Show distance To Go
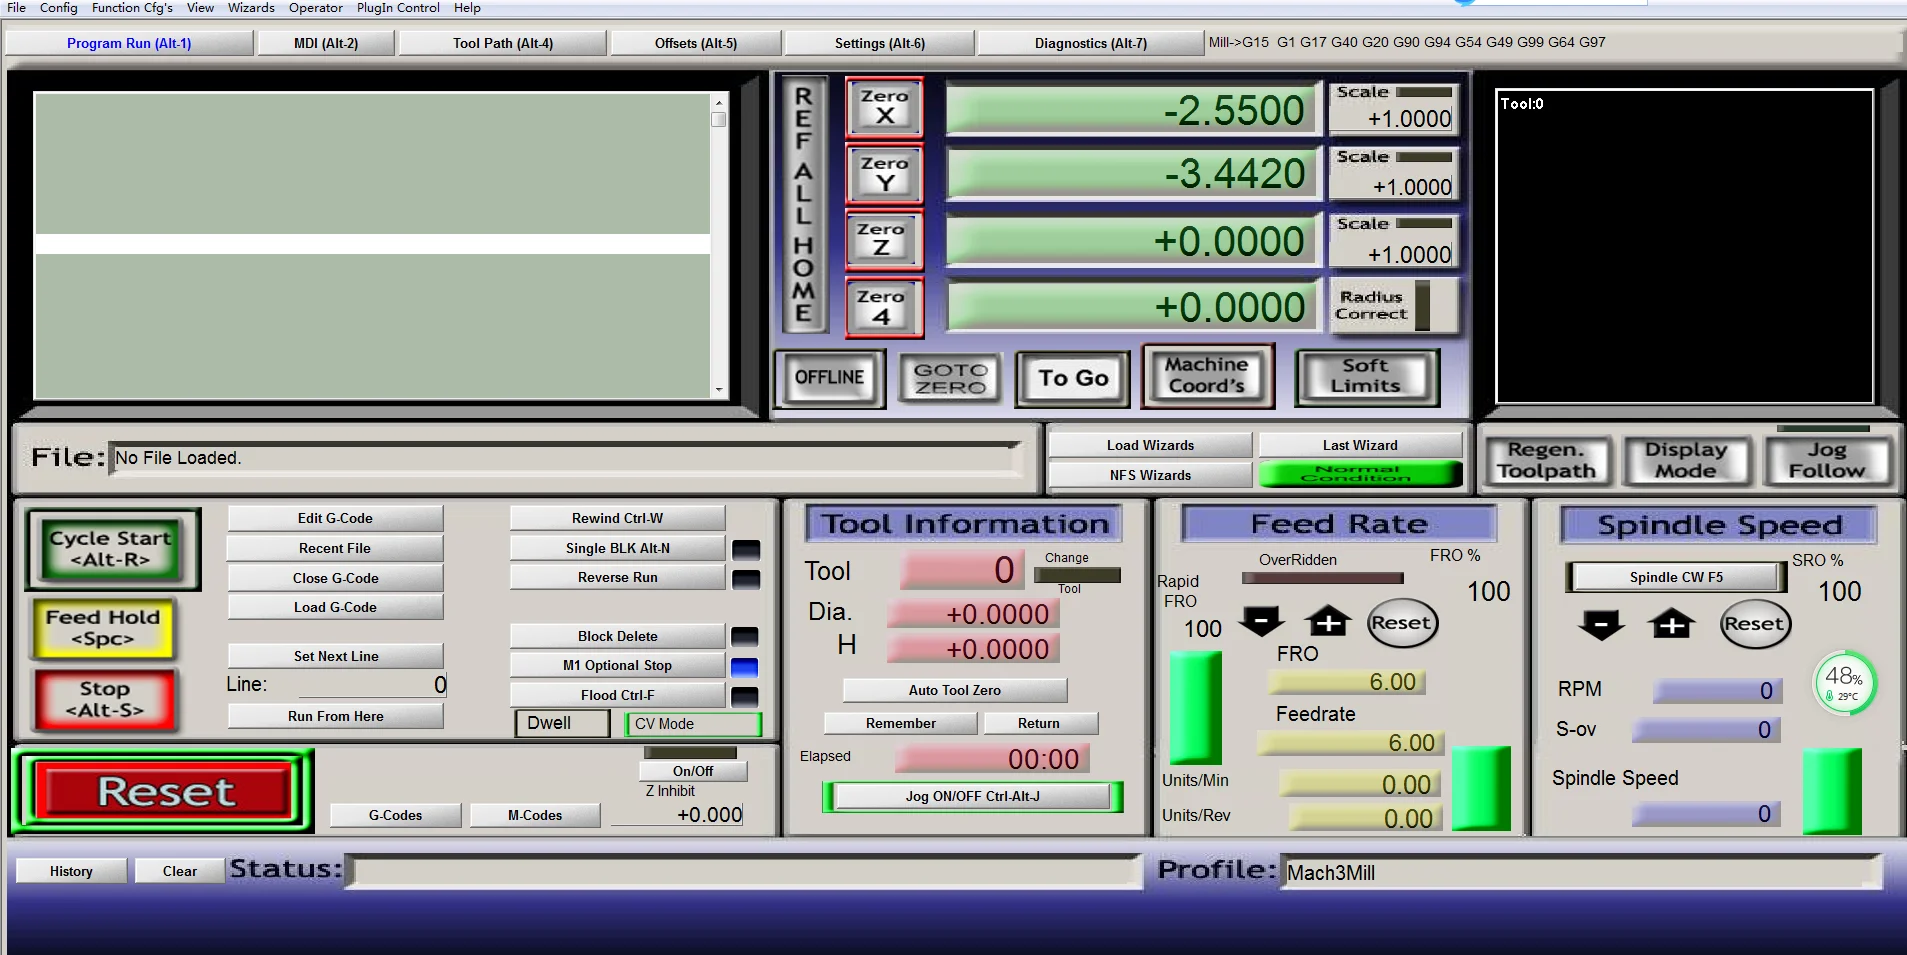The width and height of the screenshot is (1907, 955). (1072, 378)
